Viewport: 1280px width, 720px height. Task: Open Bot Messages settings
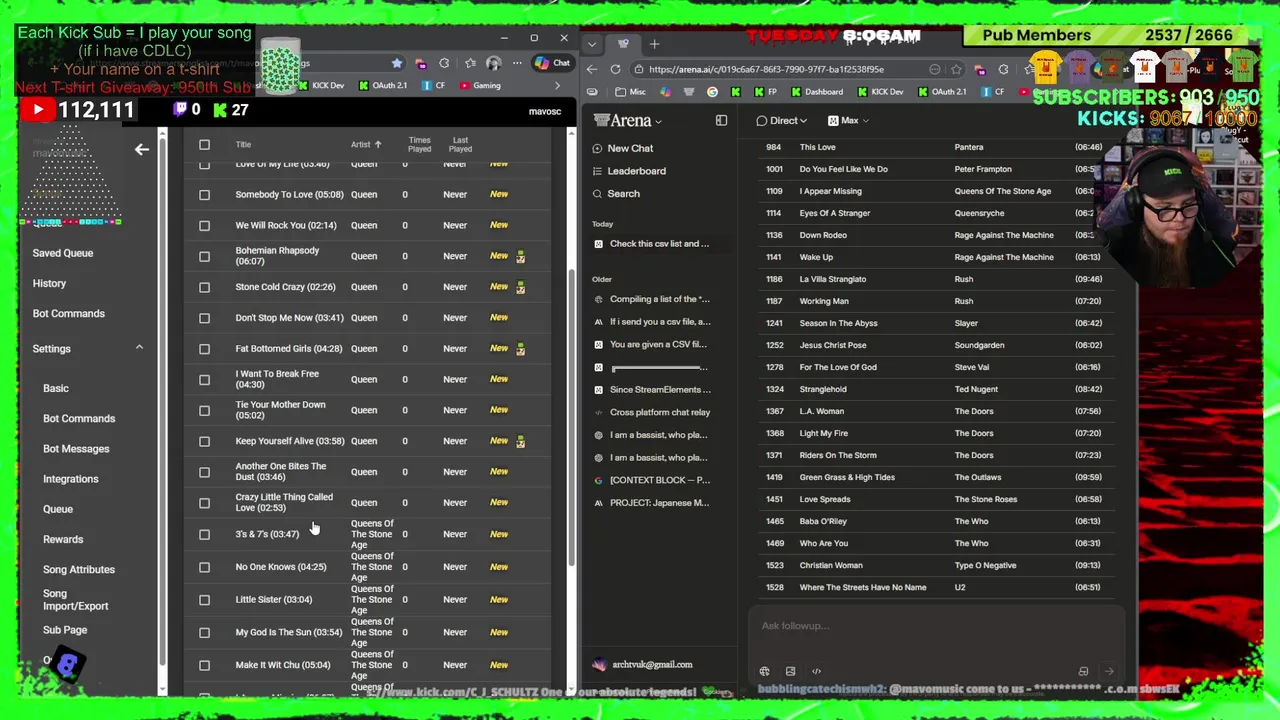coord(76,449)
